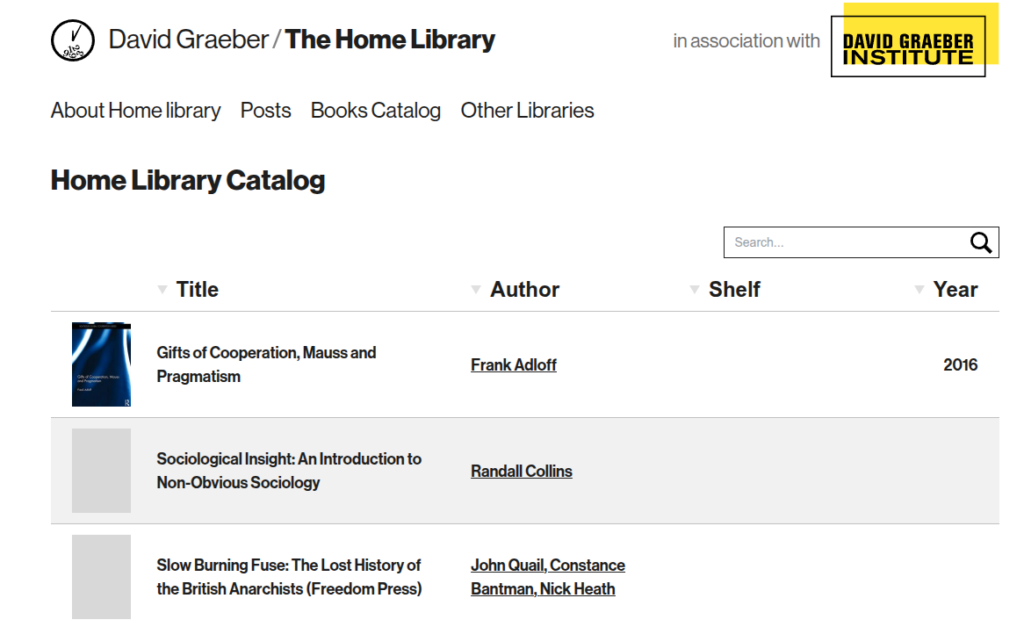Sort catalog by Author arrow
The height and width of the screenshot is (627, 1024).
pos(476,289)
